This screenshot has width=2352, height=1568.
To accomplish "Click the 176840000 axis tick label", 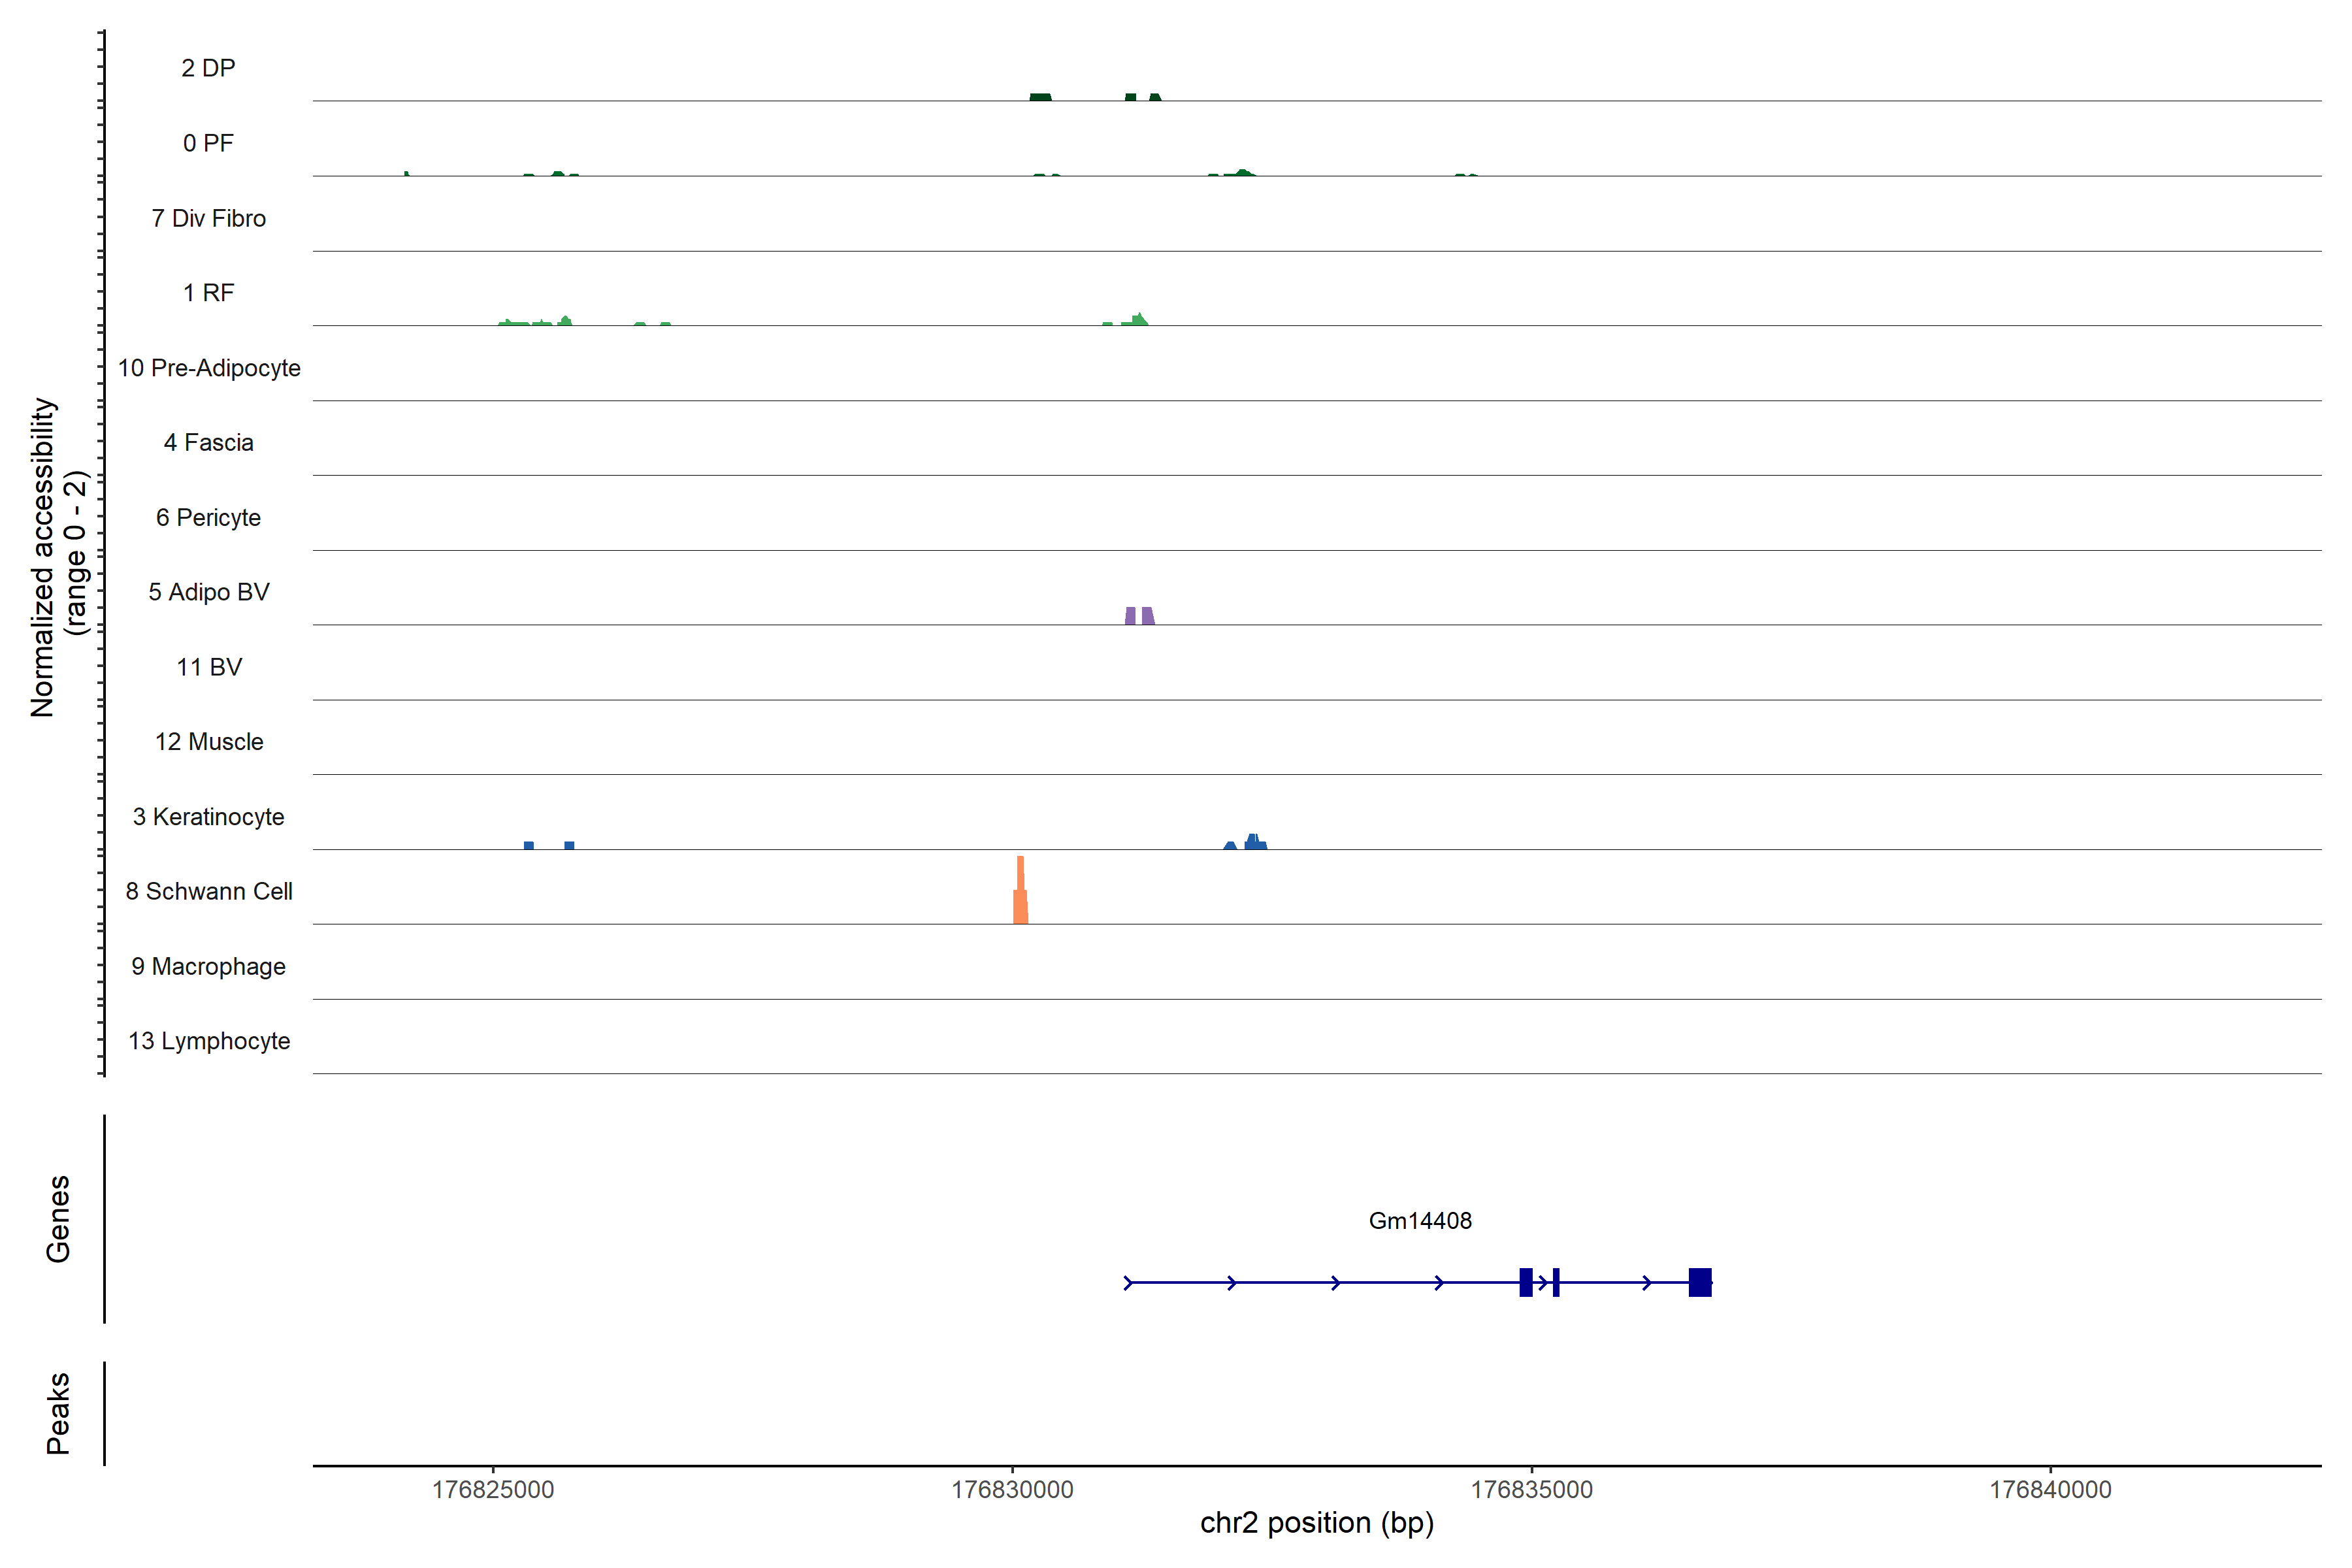I will (2050, 1490).
